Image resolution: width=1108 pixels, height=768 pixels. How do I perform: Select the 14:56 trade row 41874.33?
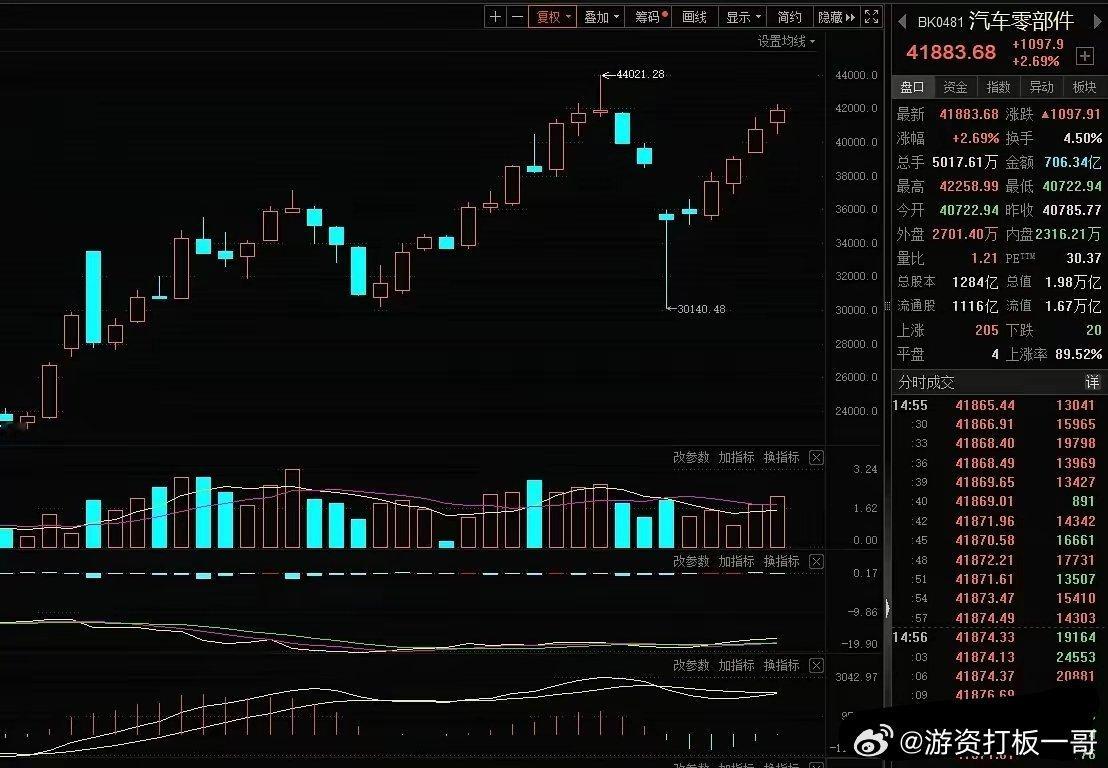click(x=994, y=637)
